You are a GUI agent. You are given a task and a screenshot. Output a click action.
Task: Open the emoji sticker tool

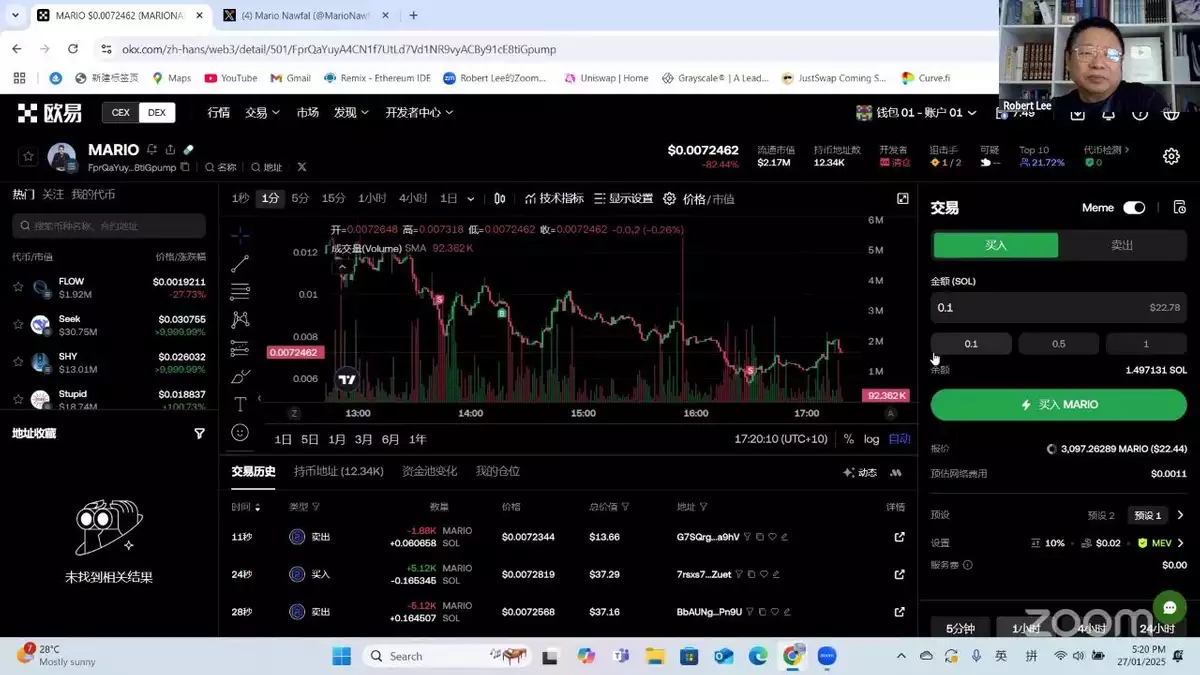[x=240, y=432]
